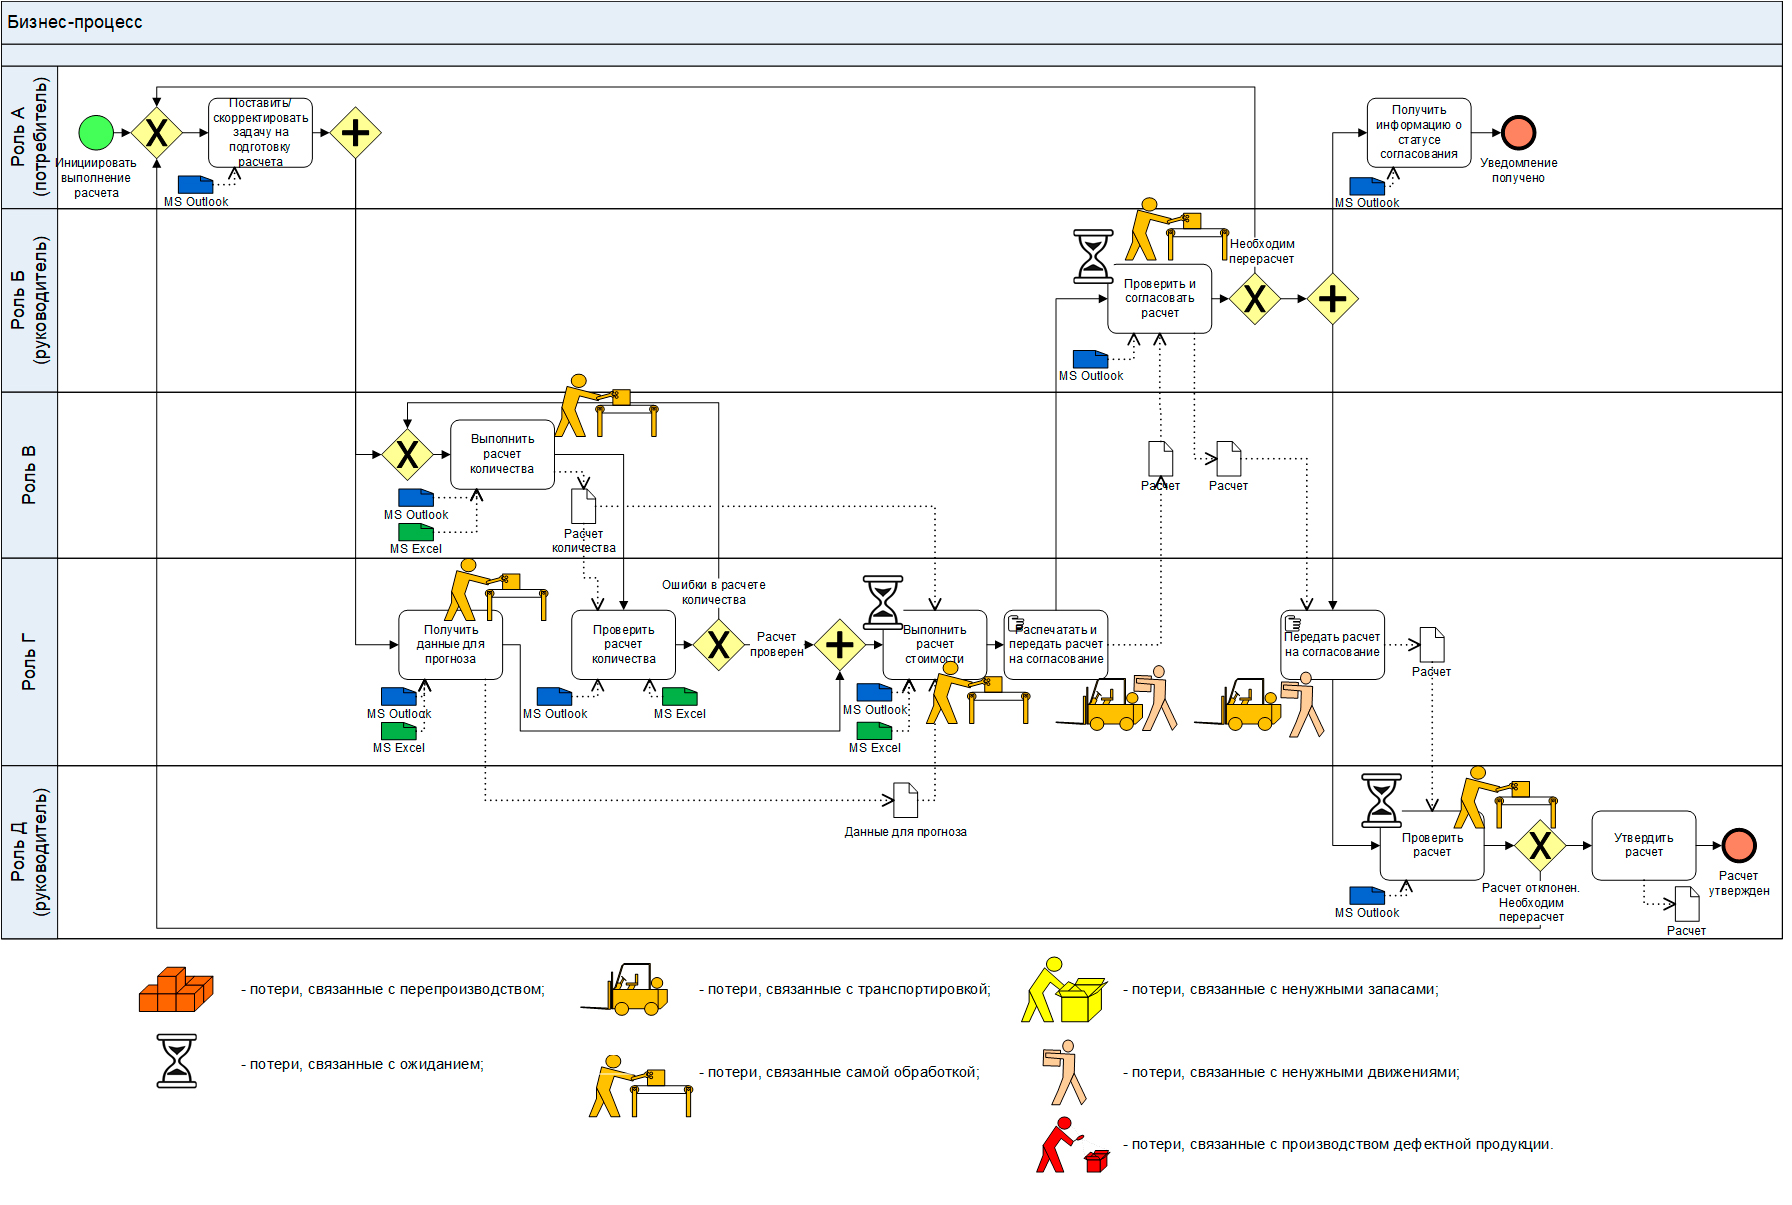Click the hourglass waiting-loss icon in legend

(177, 1061)
